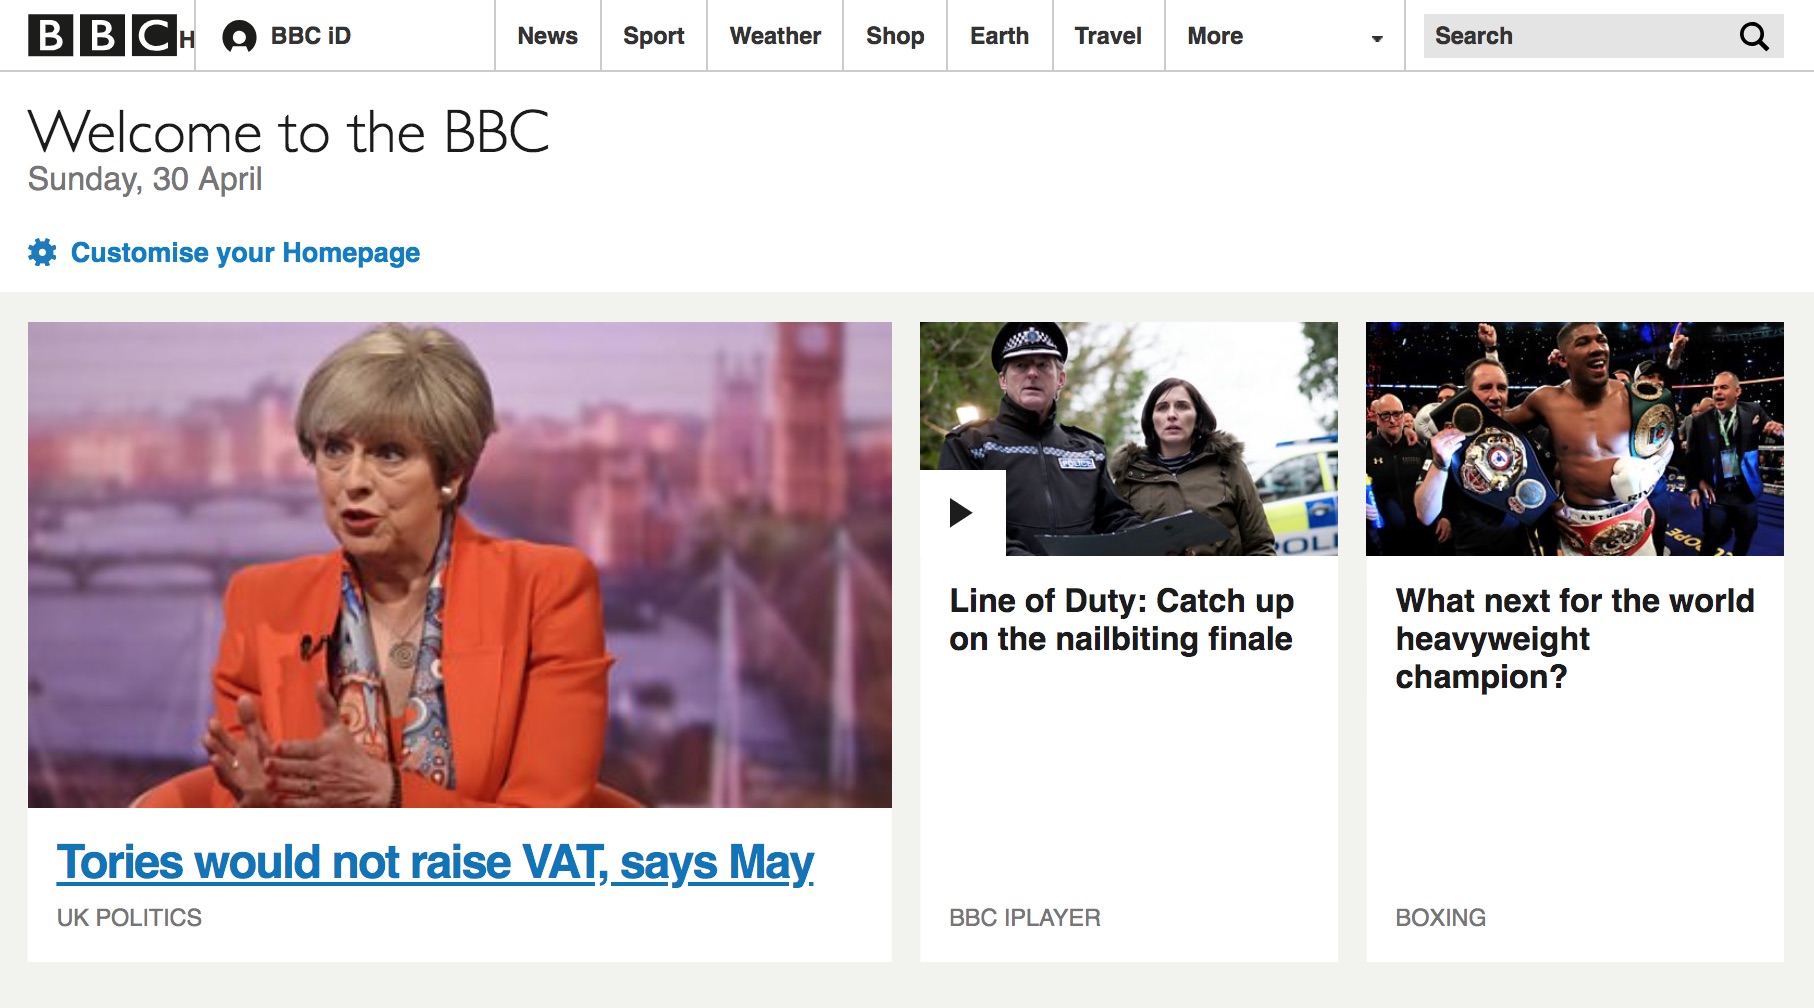Open the BBC iD account icon
This screenshot has height=1008, width=1814.
pyautogui.click(x=239, y=36)
